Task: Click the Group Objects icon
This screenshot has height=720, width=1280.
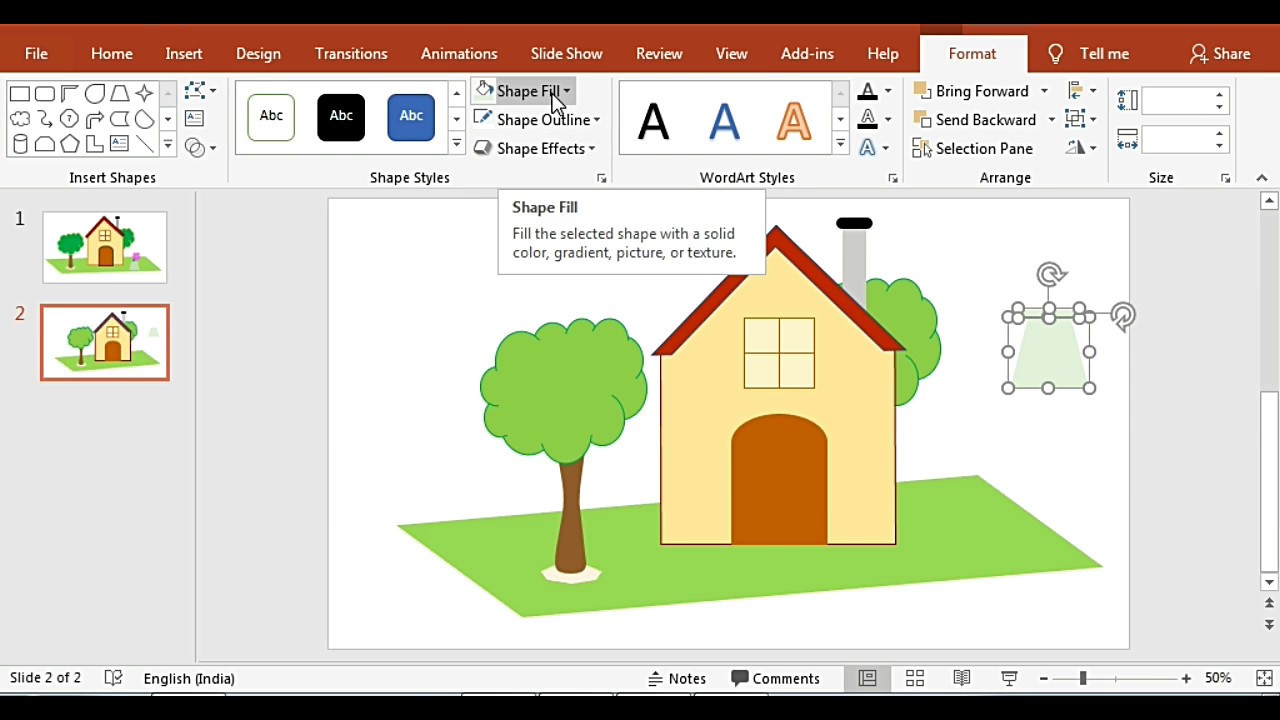Action: [x=1076, y=118]
